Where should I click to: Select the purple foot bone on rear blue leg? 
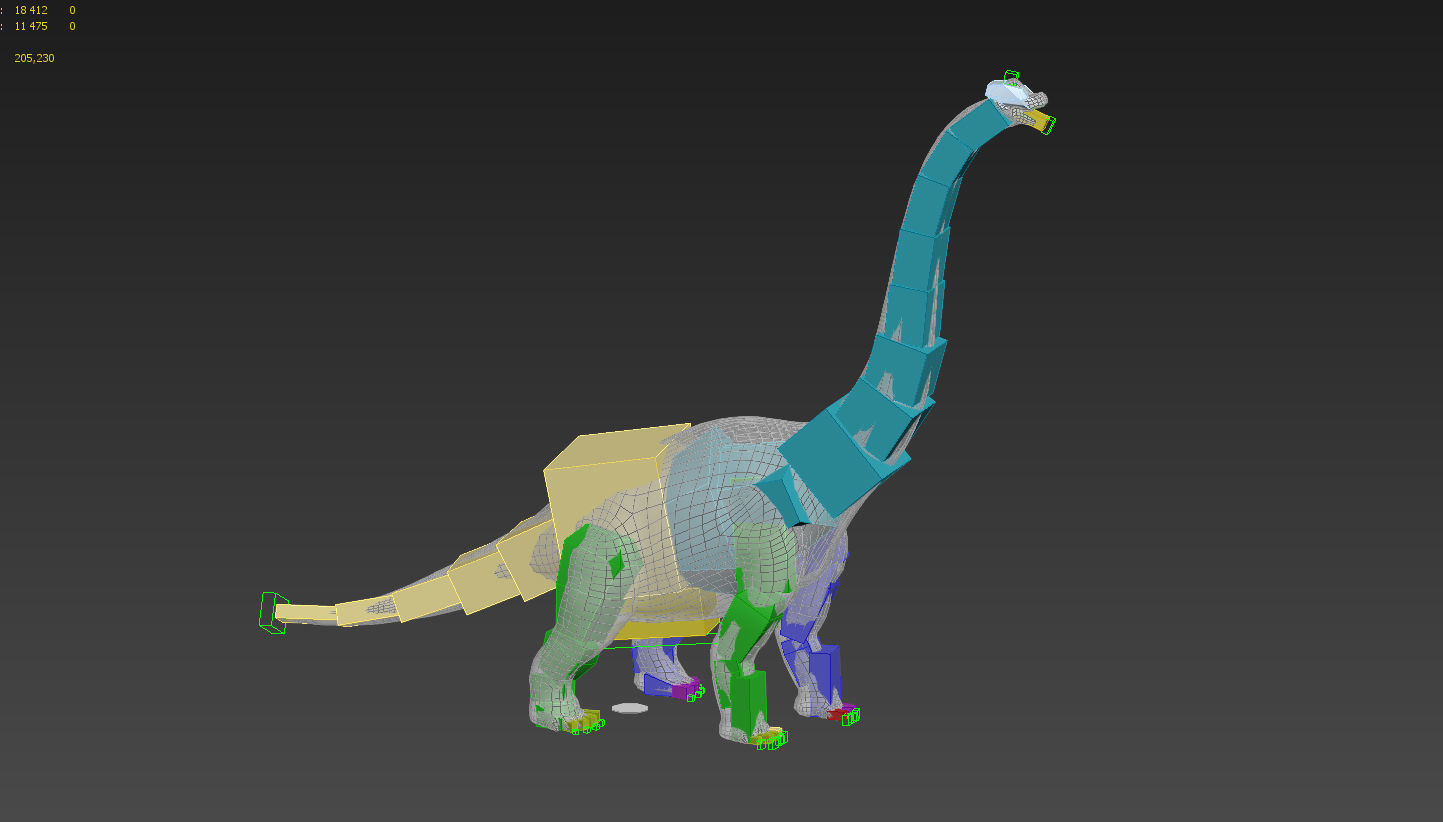[683, 689]
